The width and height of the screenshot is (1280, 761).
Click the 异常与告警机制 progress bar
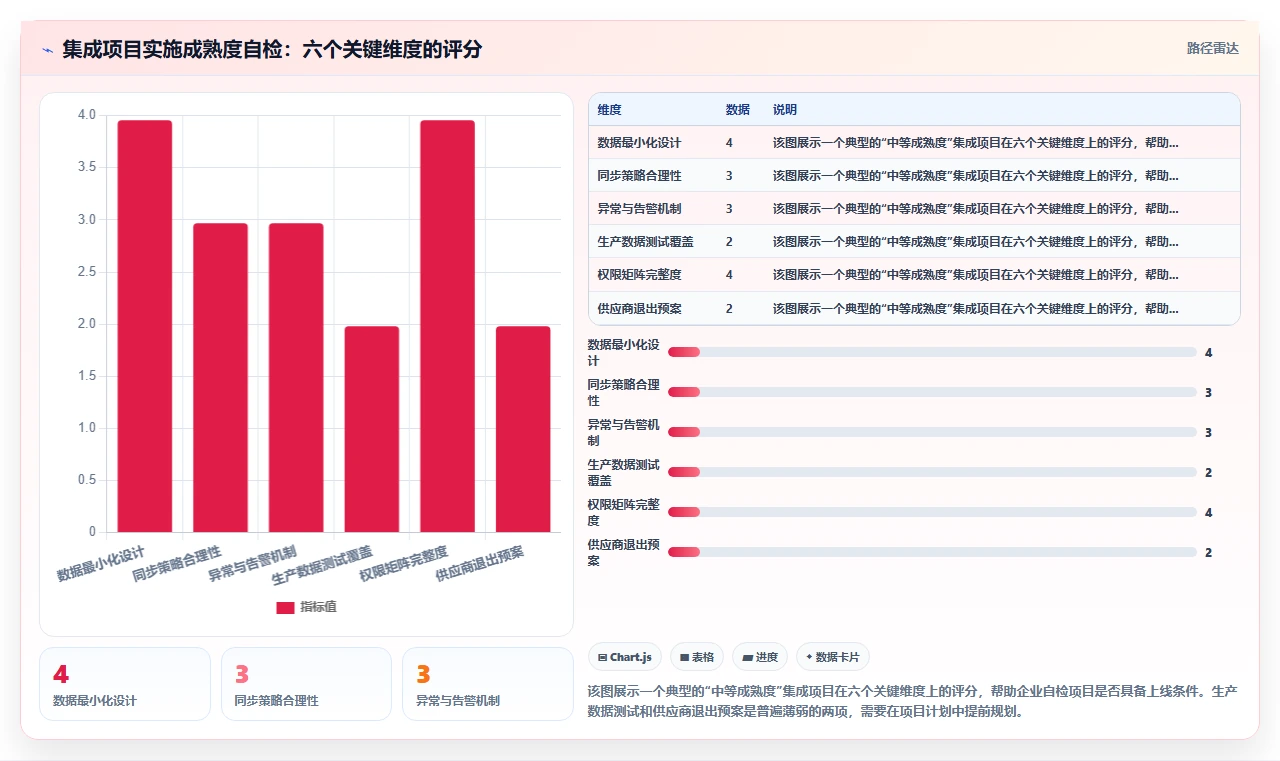point(932,432)
